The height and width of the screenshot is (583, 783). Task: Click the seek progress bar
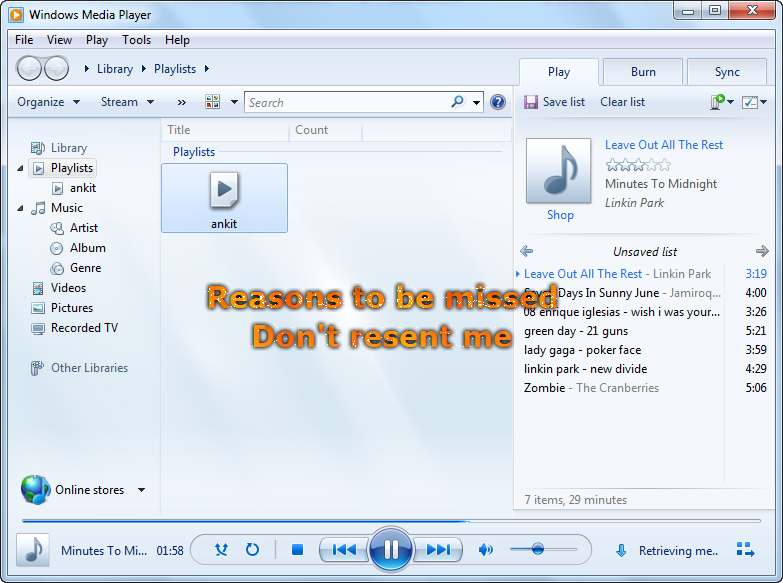(392, 521)
